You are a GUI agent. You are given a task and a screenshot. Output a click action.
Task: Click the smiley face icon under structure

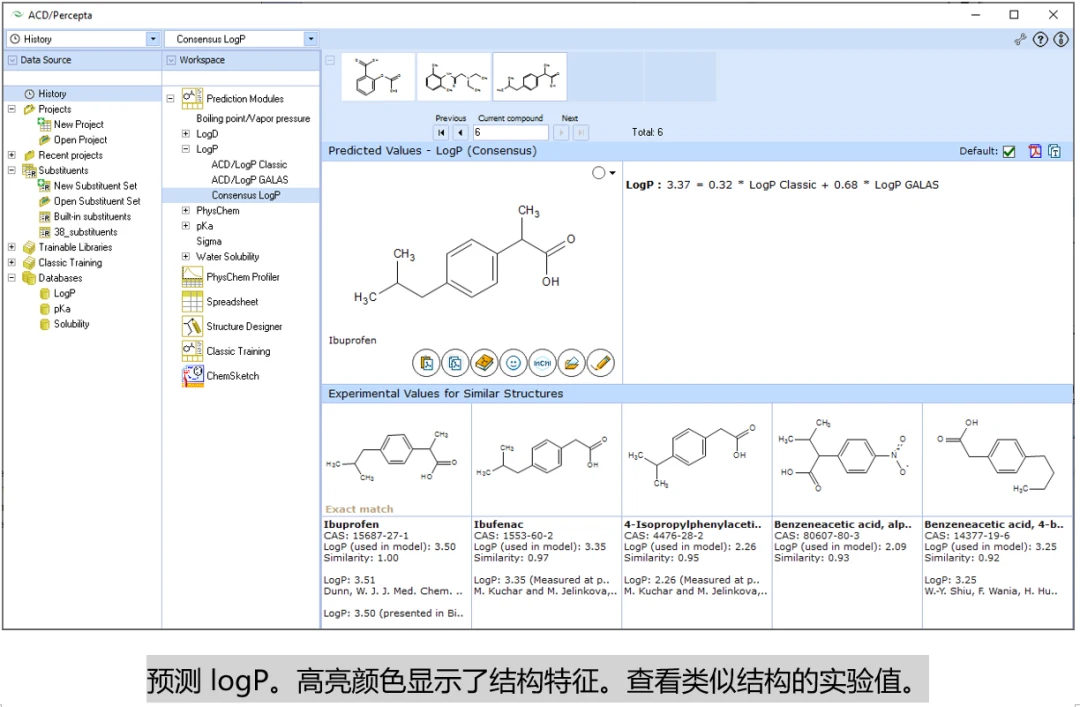(513, 363)
